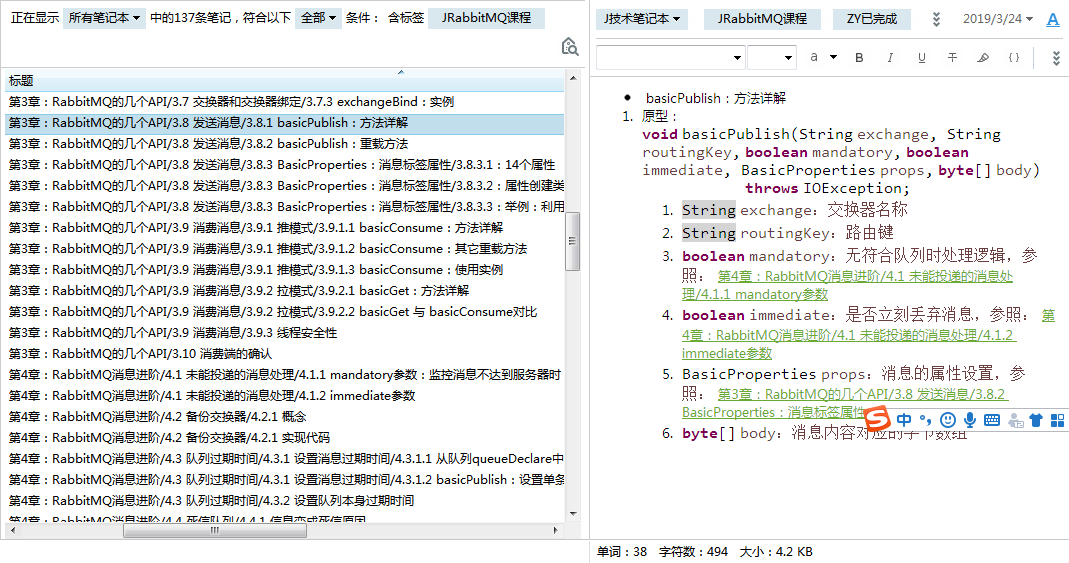Open the Sogou emoji smiley panel
Image resolution: width=1069 pixels, height=563 pixels.
pos(948,420)
